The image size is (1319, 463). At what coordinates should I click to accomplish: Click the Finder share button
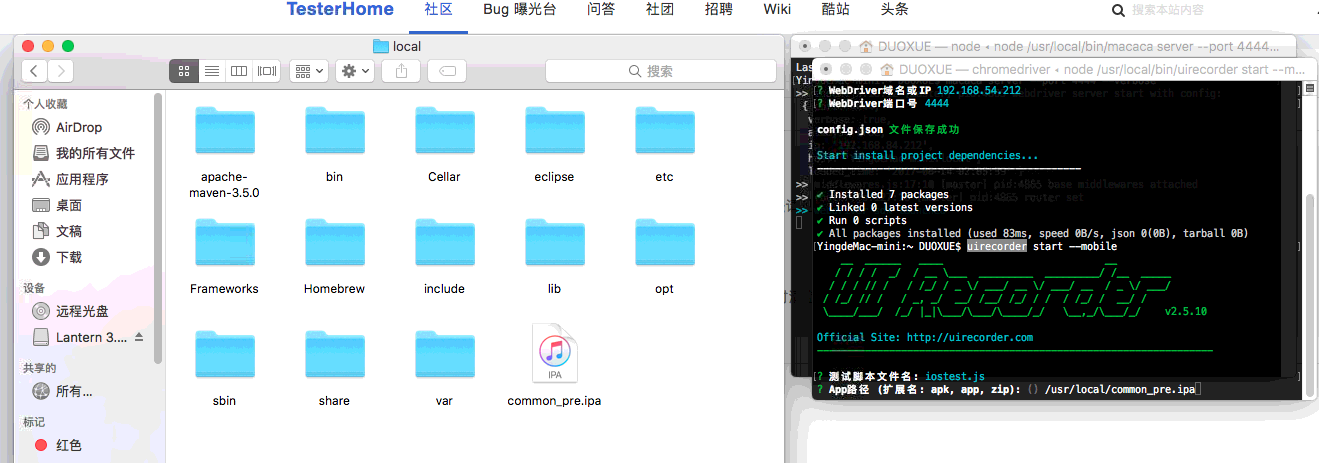click(401, 71)
